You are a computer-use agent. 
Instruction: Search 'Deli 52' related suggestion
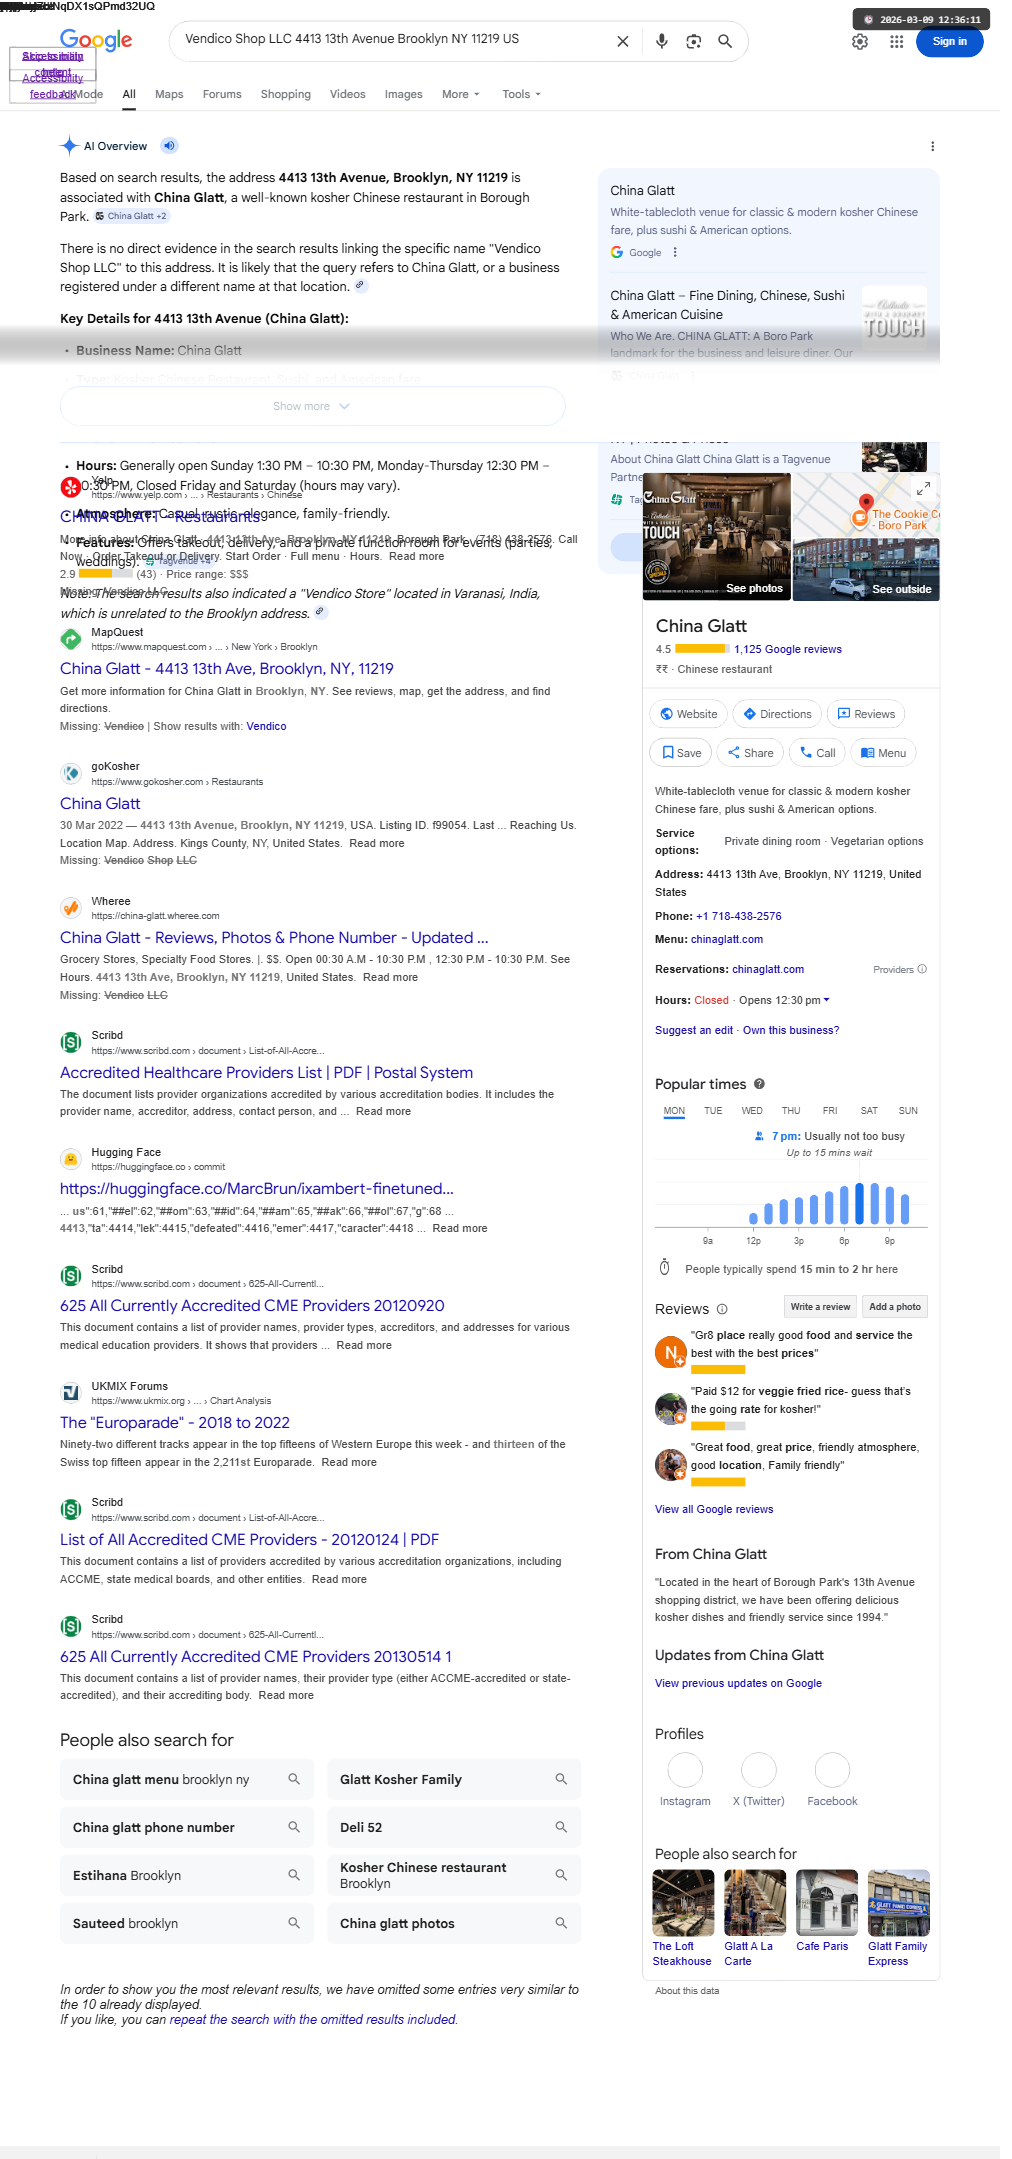[454, 1828]
